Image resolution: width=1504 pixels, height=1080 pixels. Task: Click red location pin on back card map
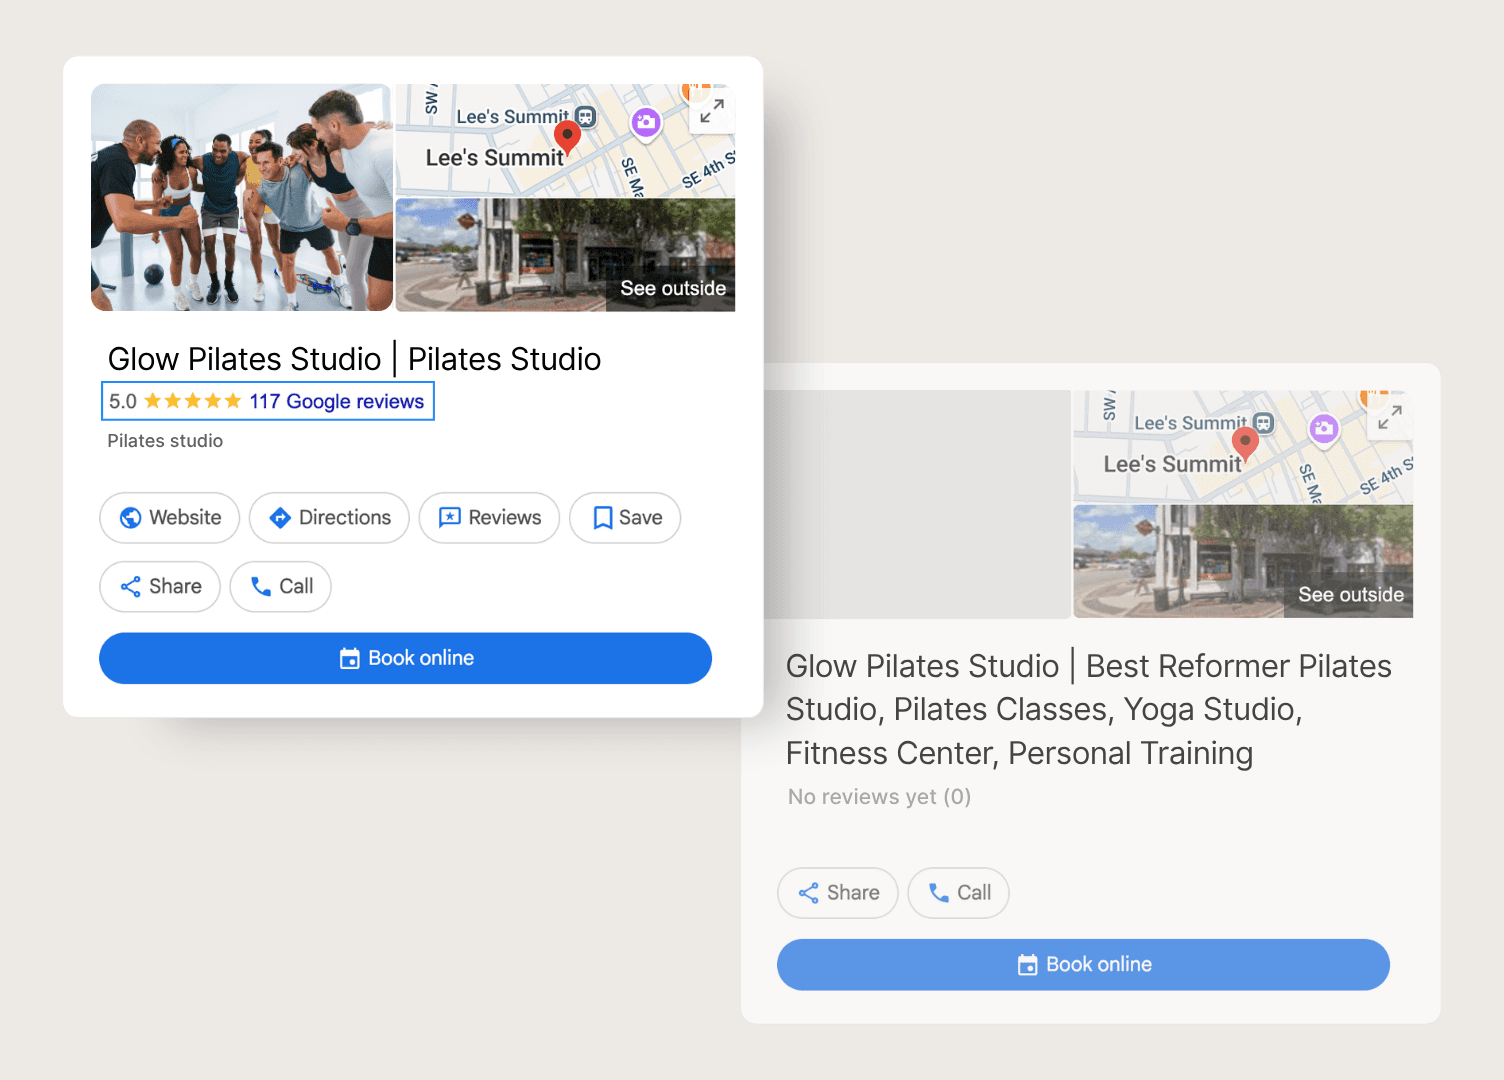pos(1245,444)
